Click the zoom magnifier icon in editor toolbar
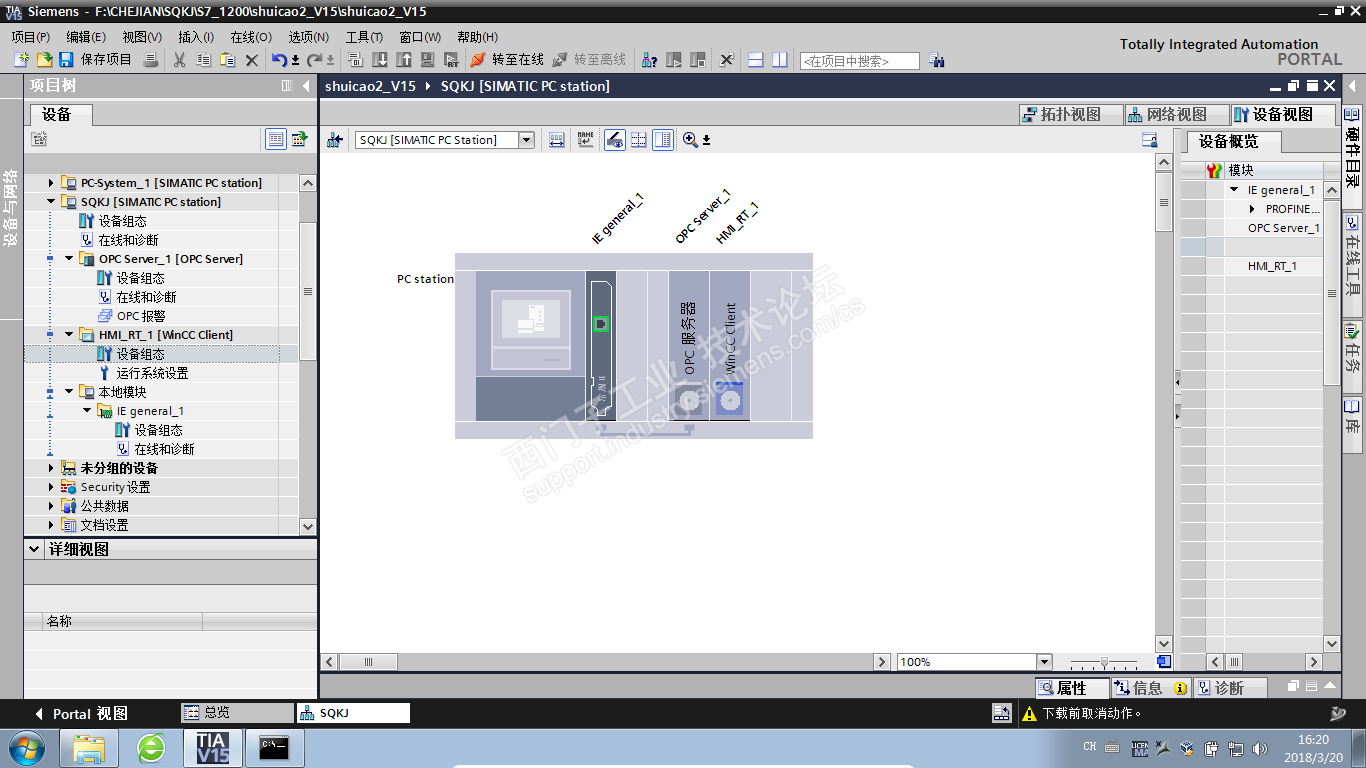1366x768 pixels. point(690,140)
